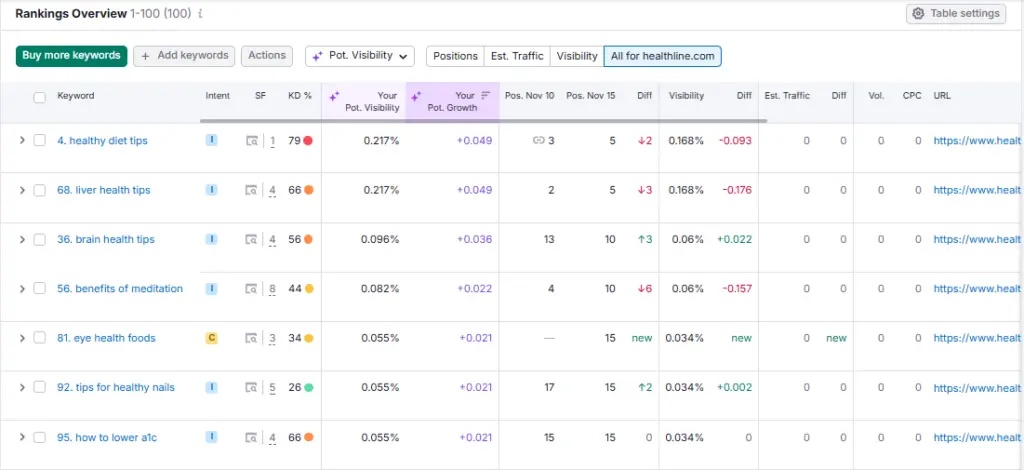Open SERP features icon for how to lower a1c

[x=253, y=437]
